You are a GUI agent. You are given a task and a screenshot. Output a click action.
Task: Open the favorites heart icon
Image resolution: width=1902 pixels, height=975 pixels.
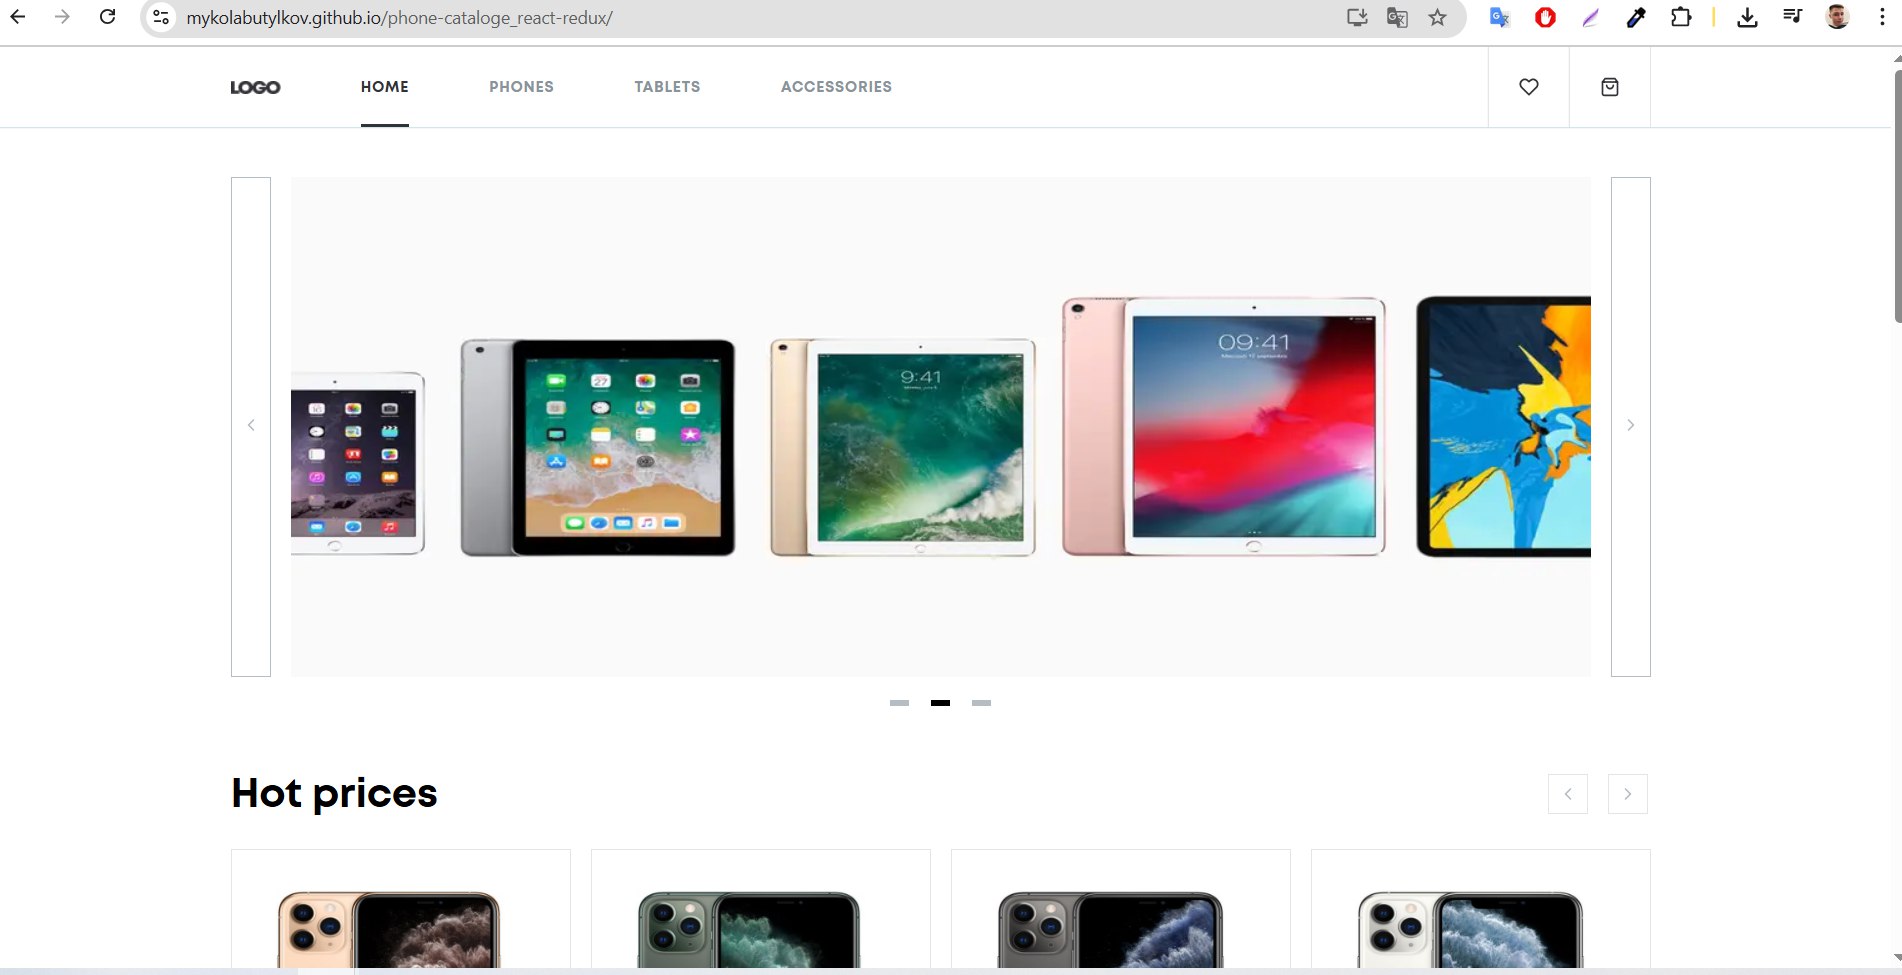pos(1528,87)
